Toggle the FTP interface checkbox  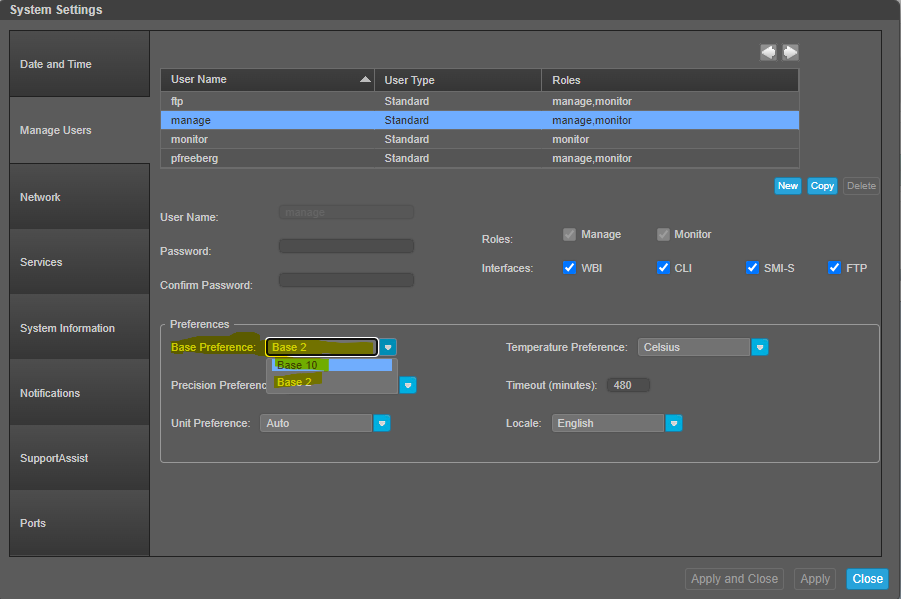point(834,267)
